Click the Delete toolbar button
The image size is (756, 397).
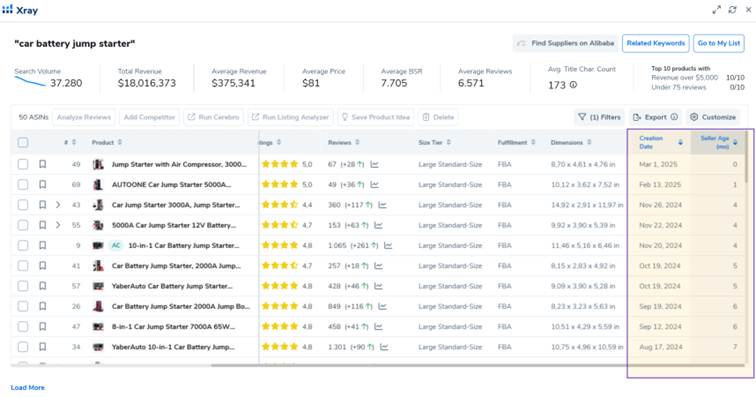438,117
